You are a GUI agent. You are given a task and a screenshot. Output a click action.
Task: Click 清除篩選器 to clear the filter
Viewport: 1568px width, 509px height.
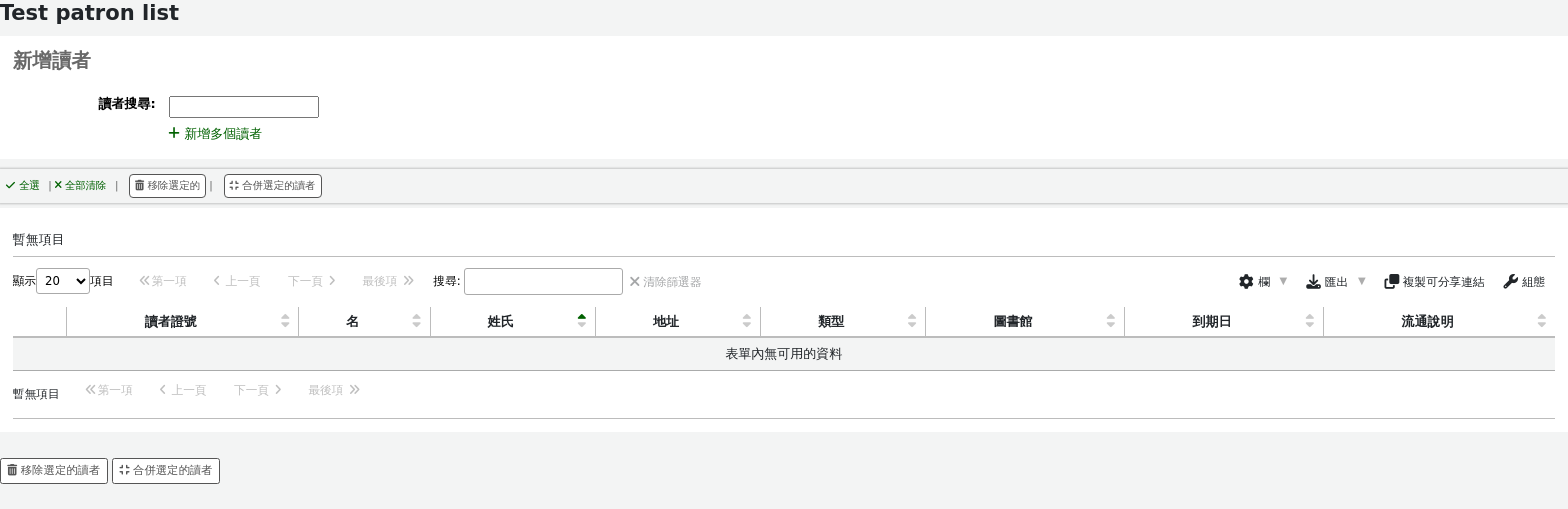[x=665, y=282]
